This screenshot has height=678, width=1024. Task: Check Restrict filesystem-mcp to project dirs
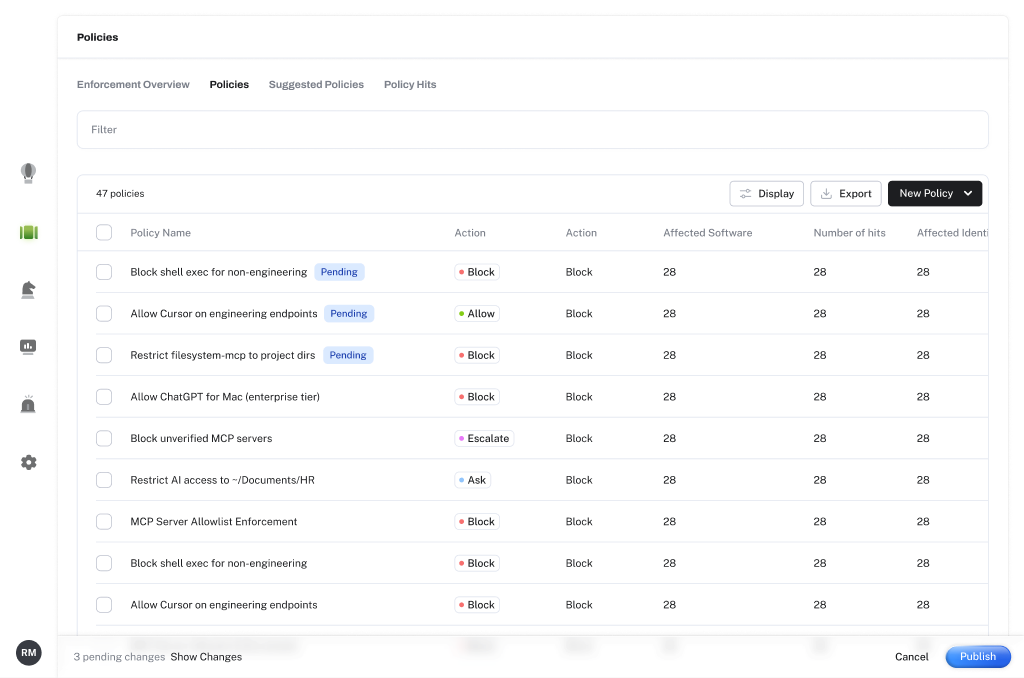[104, 355]
